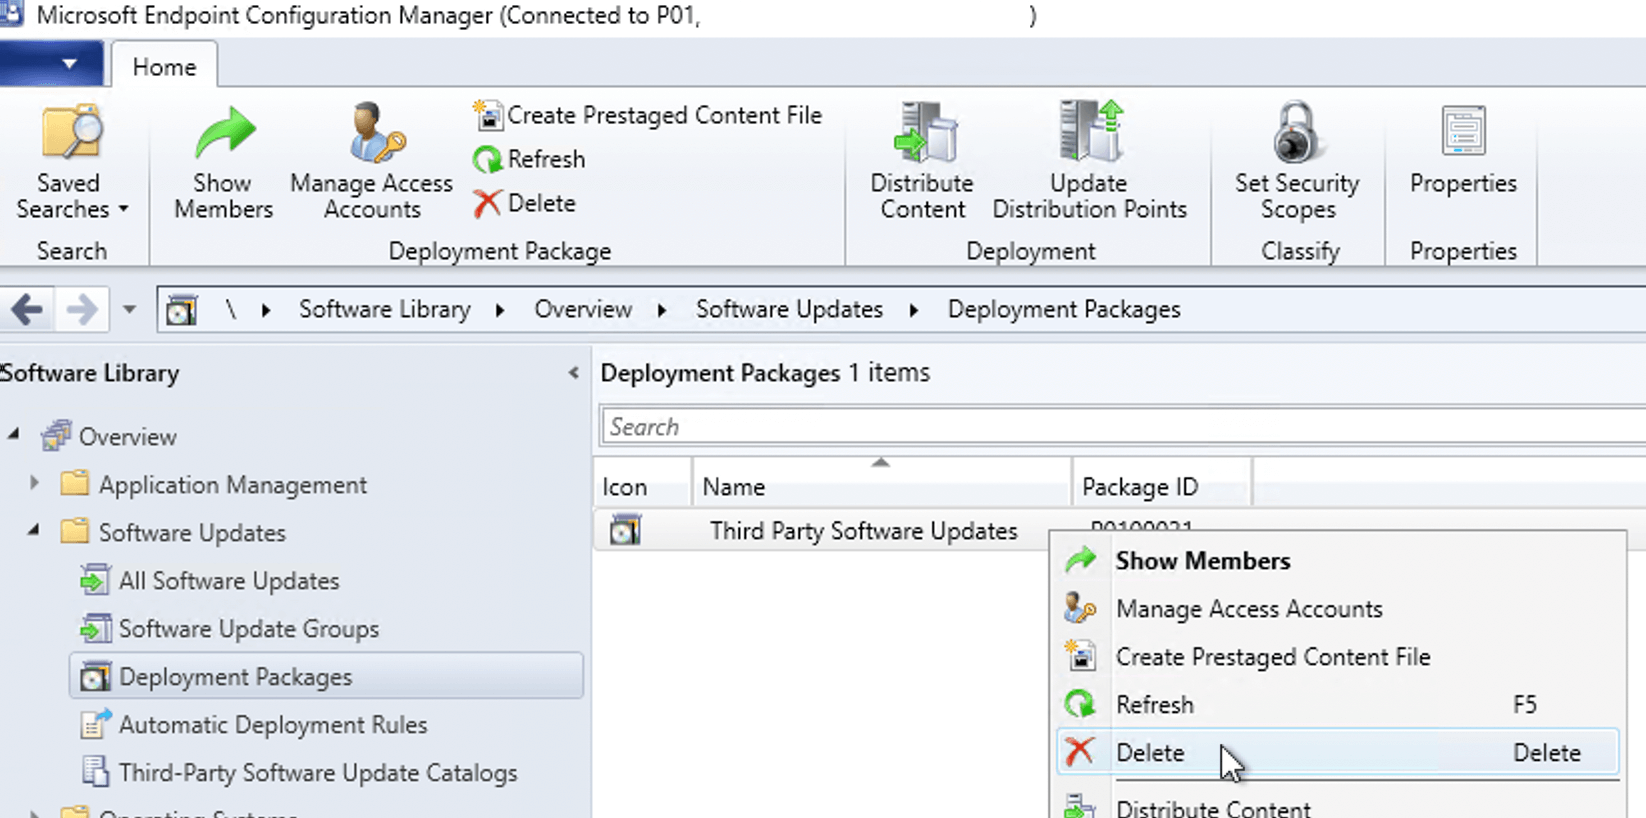Select Overview in the tree
This screenshot has height=818, width=1646.
[x=127, y=437]
